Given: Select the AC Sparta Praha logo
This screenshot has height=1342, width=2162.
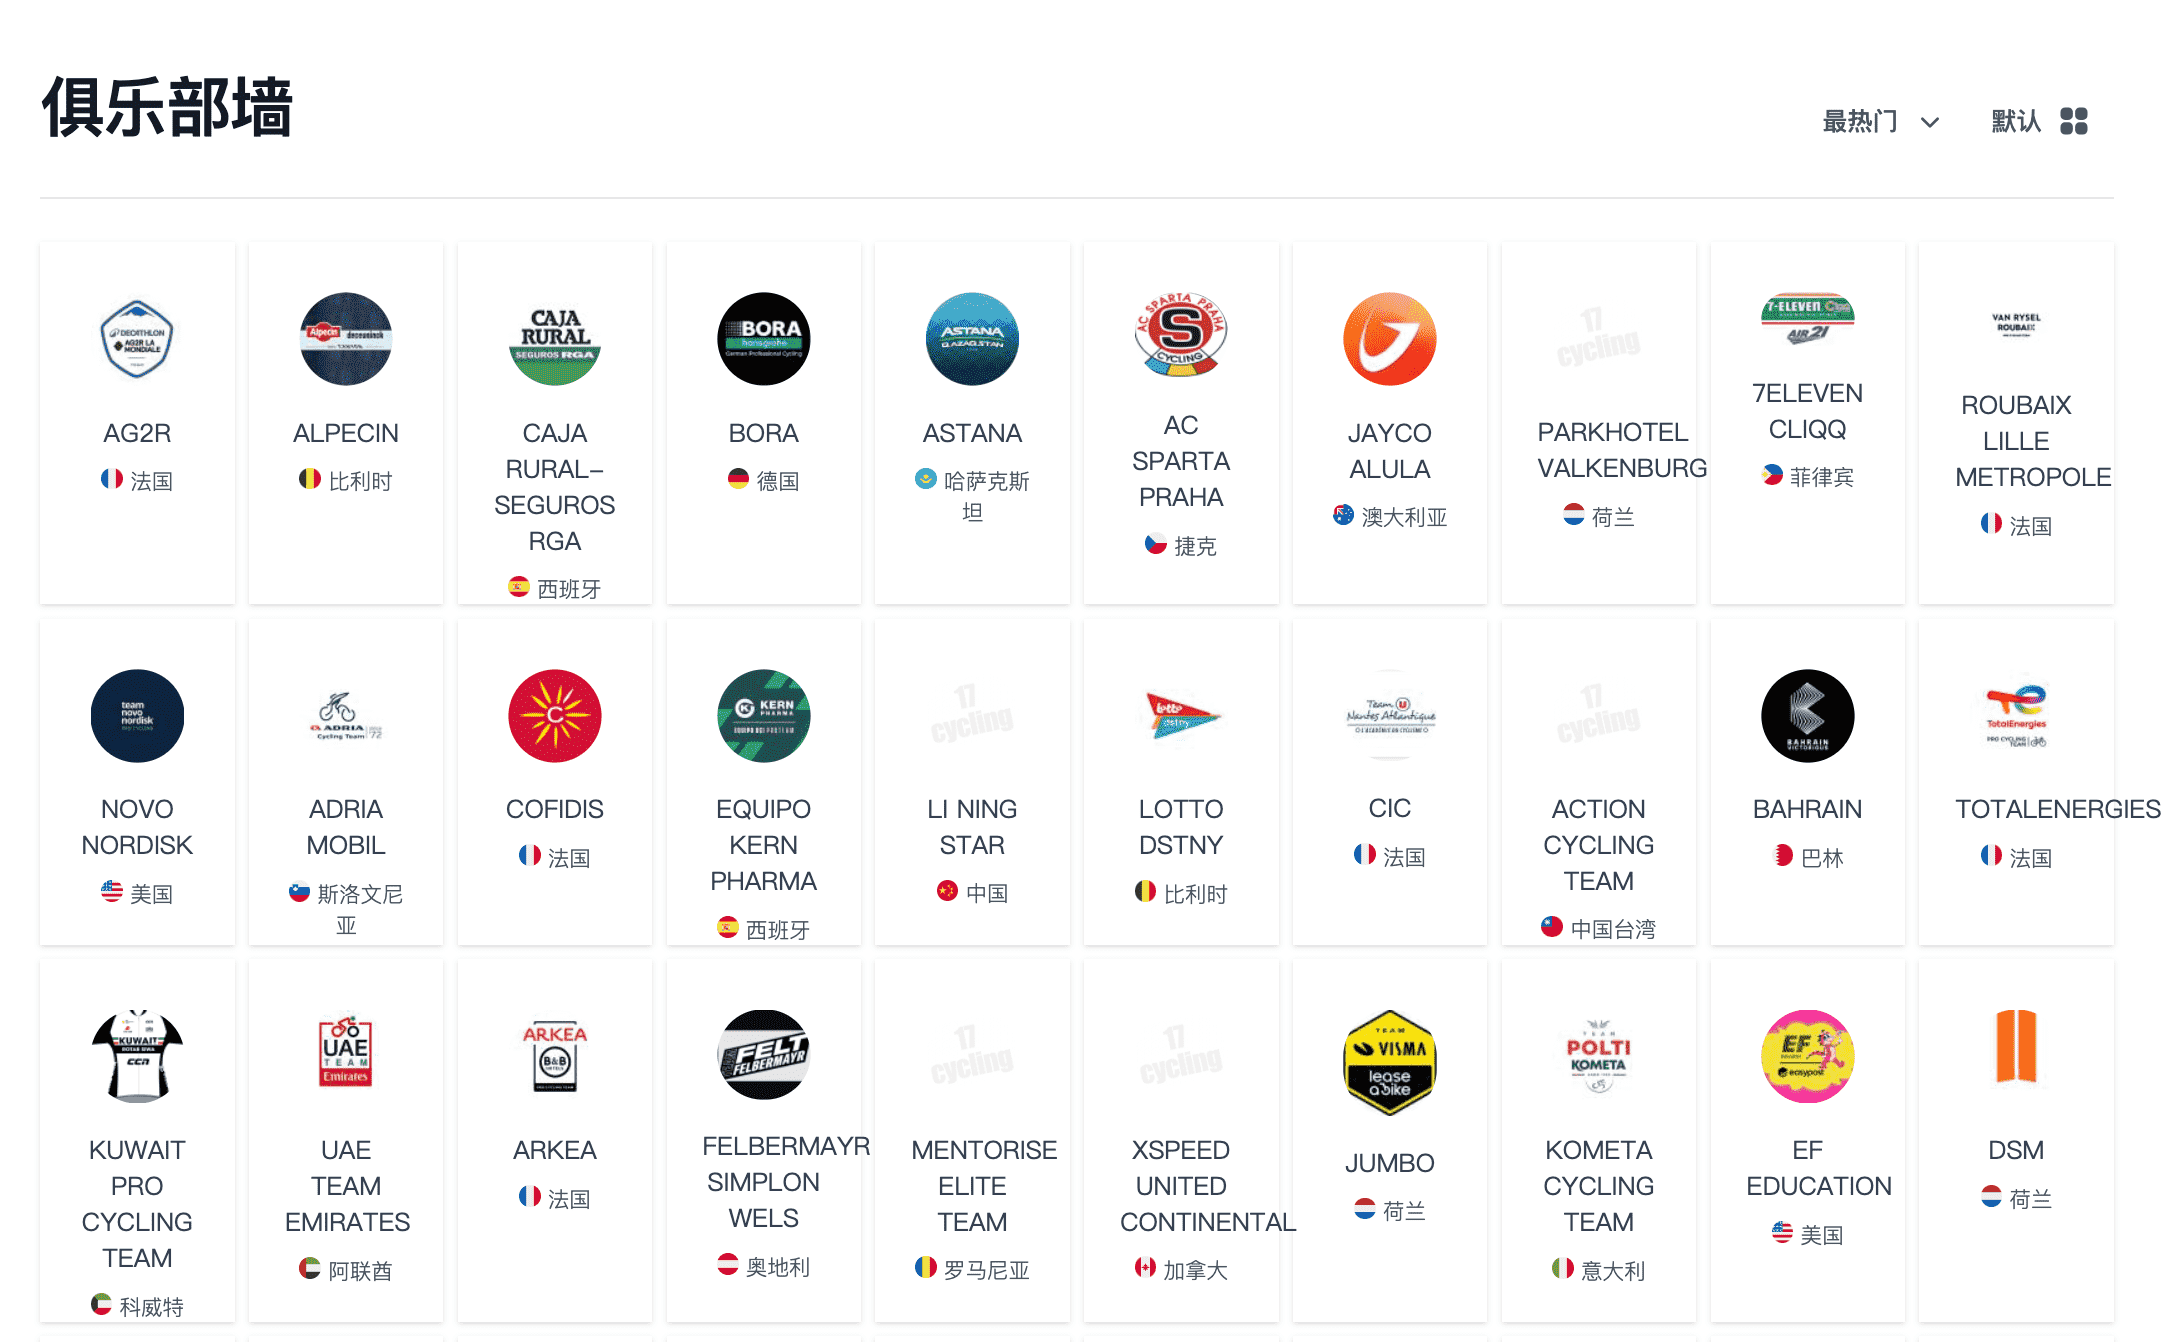Looking at the screenshot, I should tap(1181, 335).
